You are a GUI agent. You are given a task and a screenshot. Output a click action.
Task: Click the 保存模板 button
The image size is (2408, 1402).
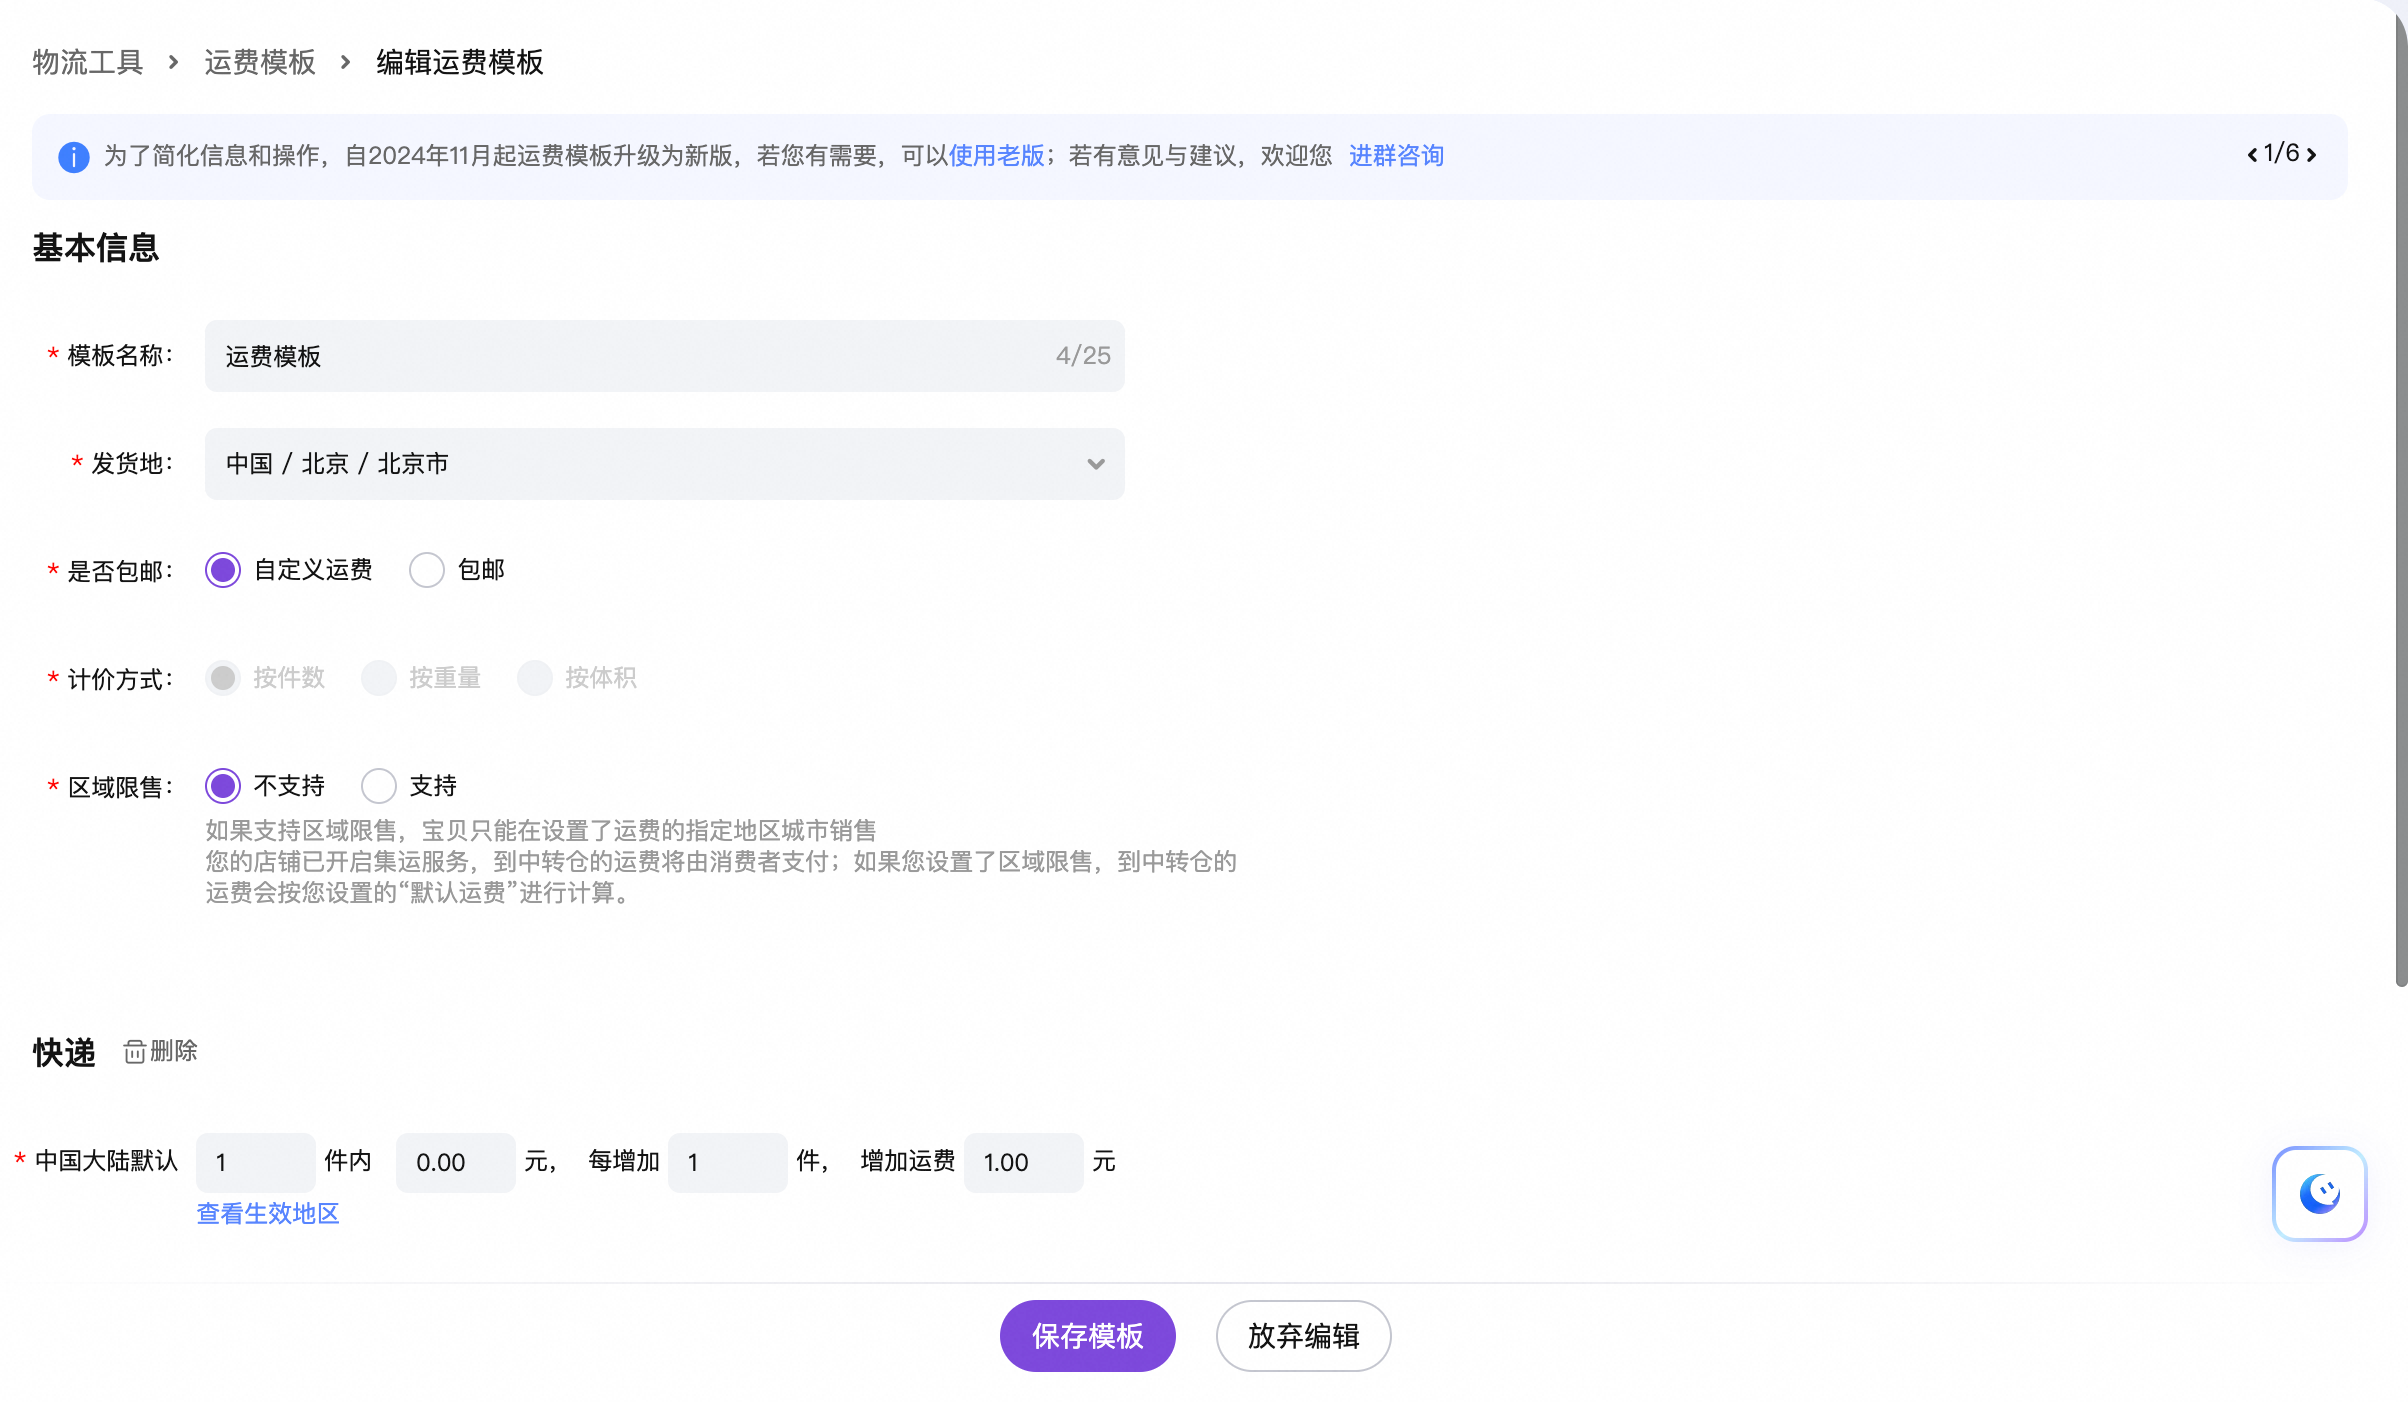pyautogui.click(x=1087, y=1336)
